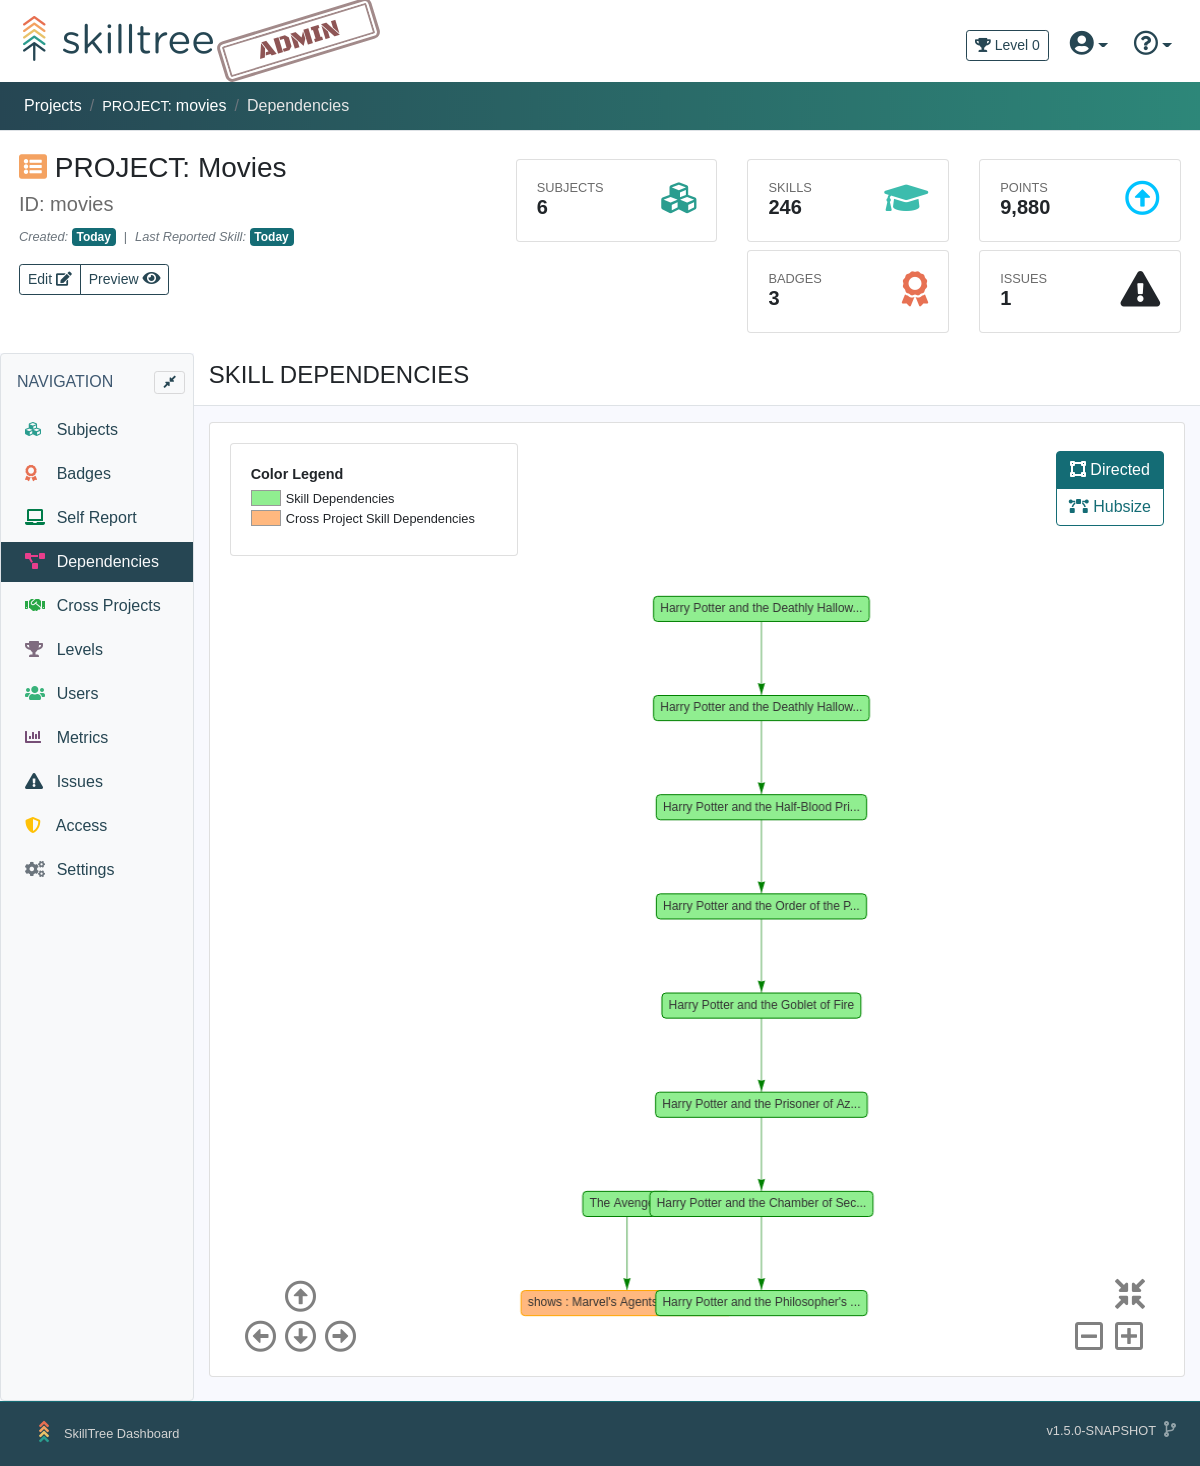This screenshot has height=1466, width=1200.
Task: Click orange Cross Project legend swatch
Action: coord(266,518)
